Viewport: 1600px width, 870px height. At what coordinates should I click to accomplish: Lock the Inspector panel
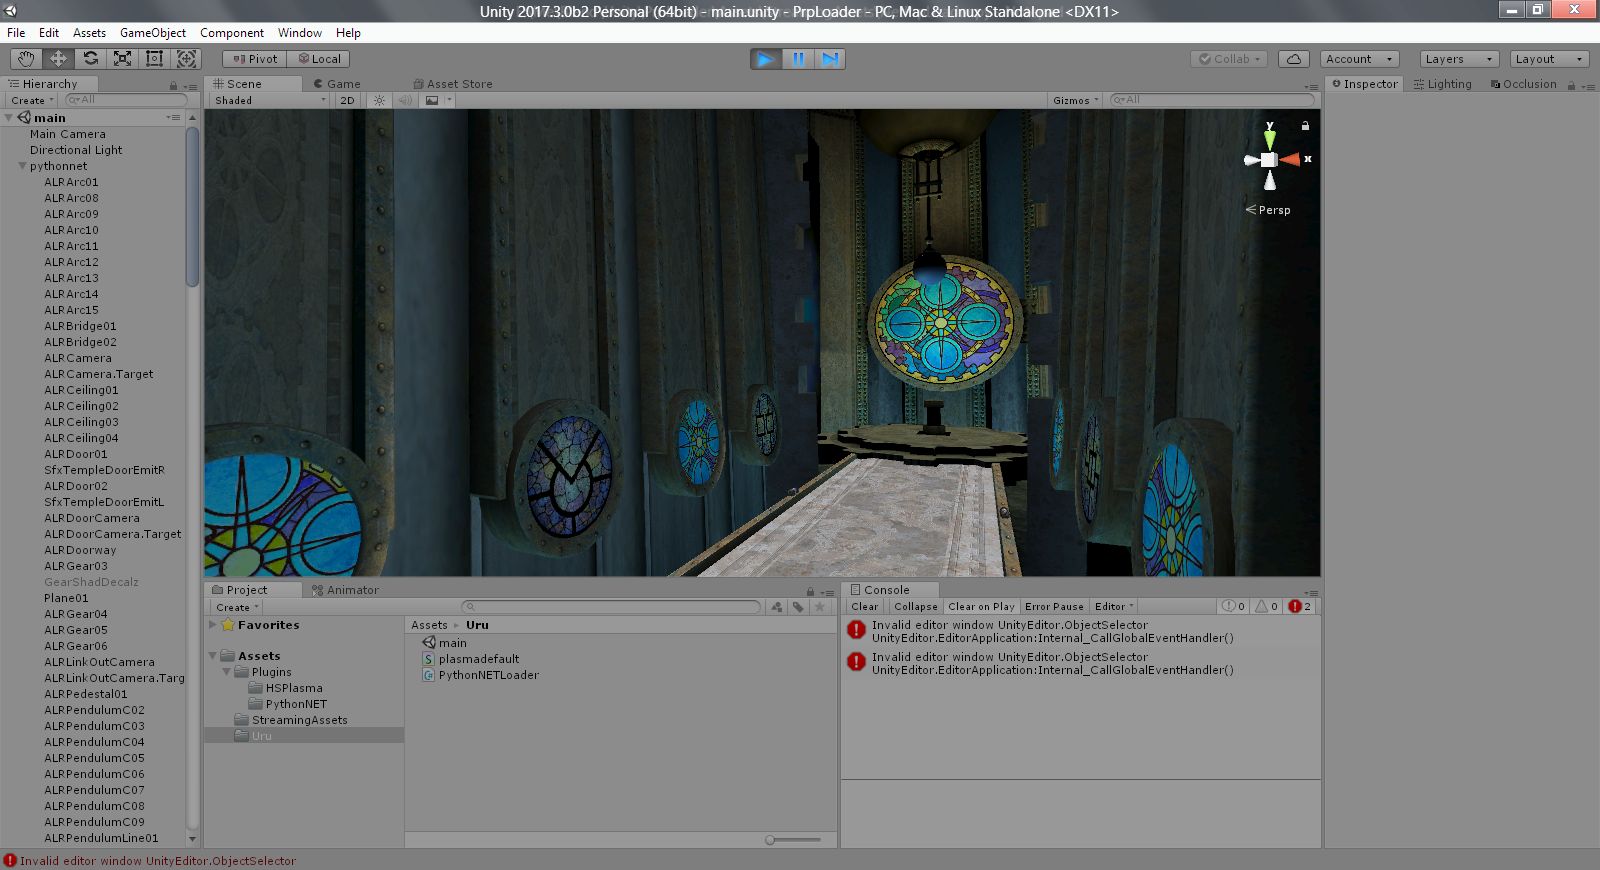coord(1571,85)
